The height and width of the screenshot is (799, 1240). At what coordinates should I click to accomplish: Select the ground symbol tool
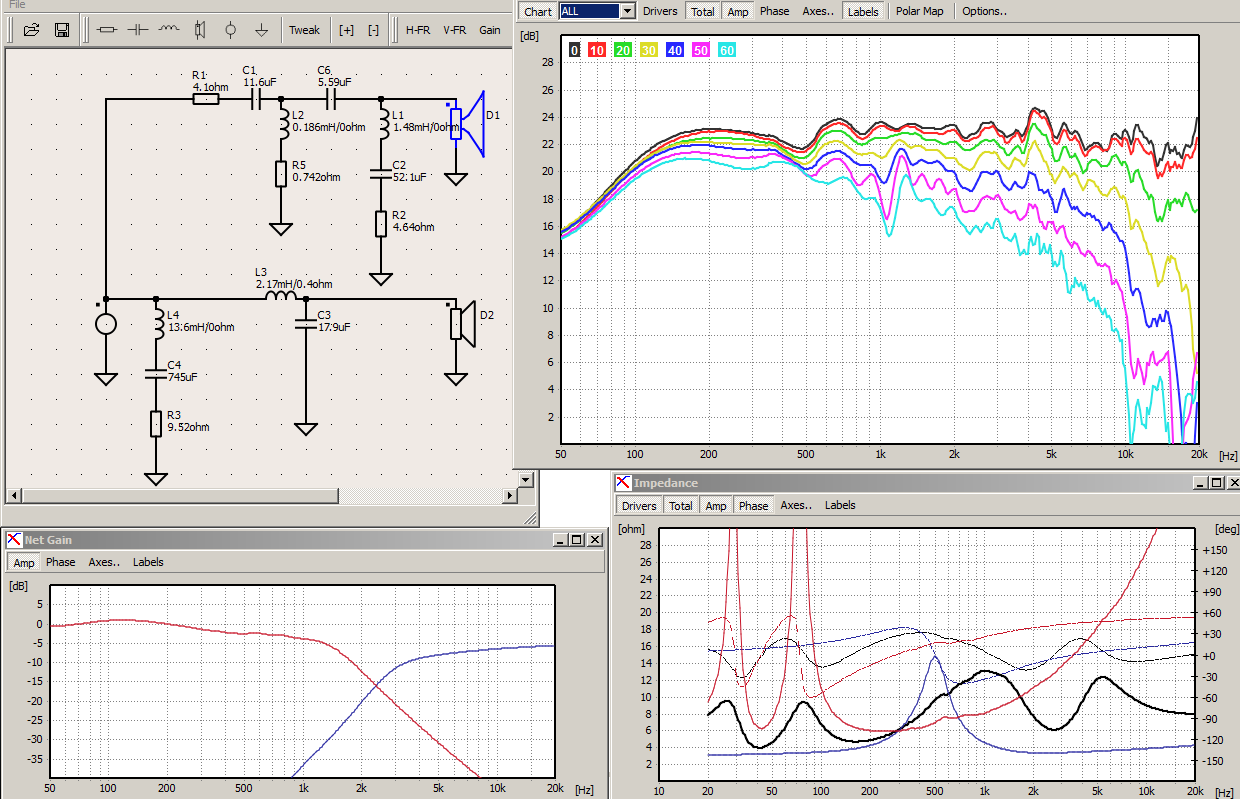pos(261,30)
